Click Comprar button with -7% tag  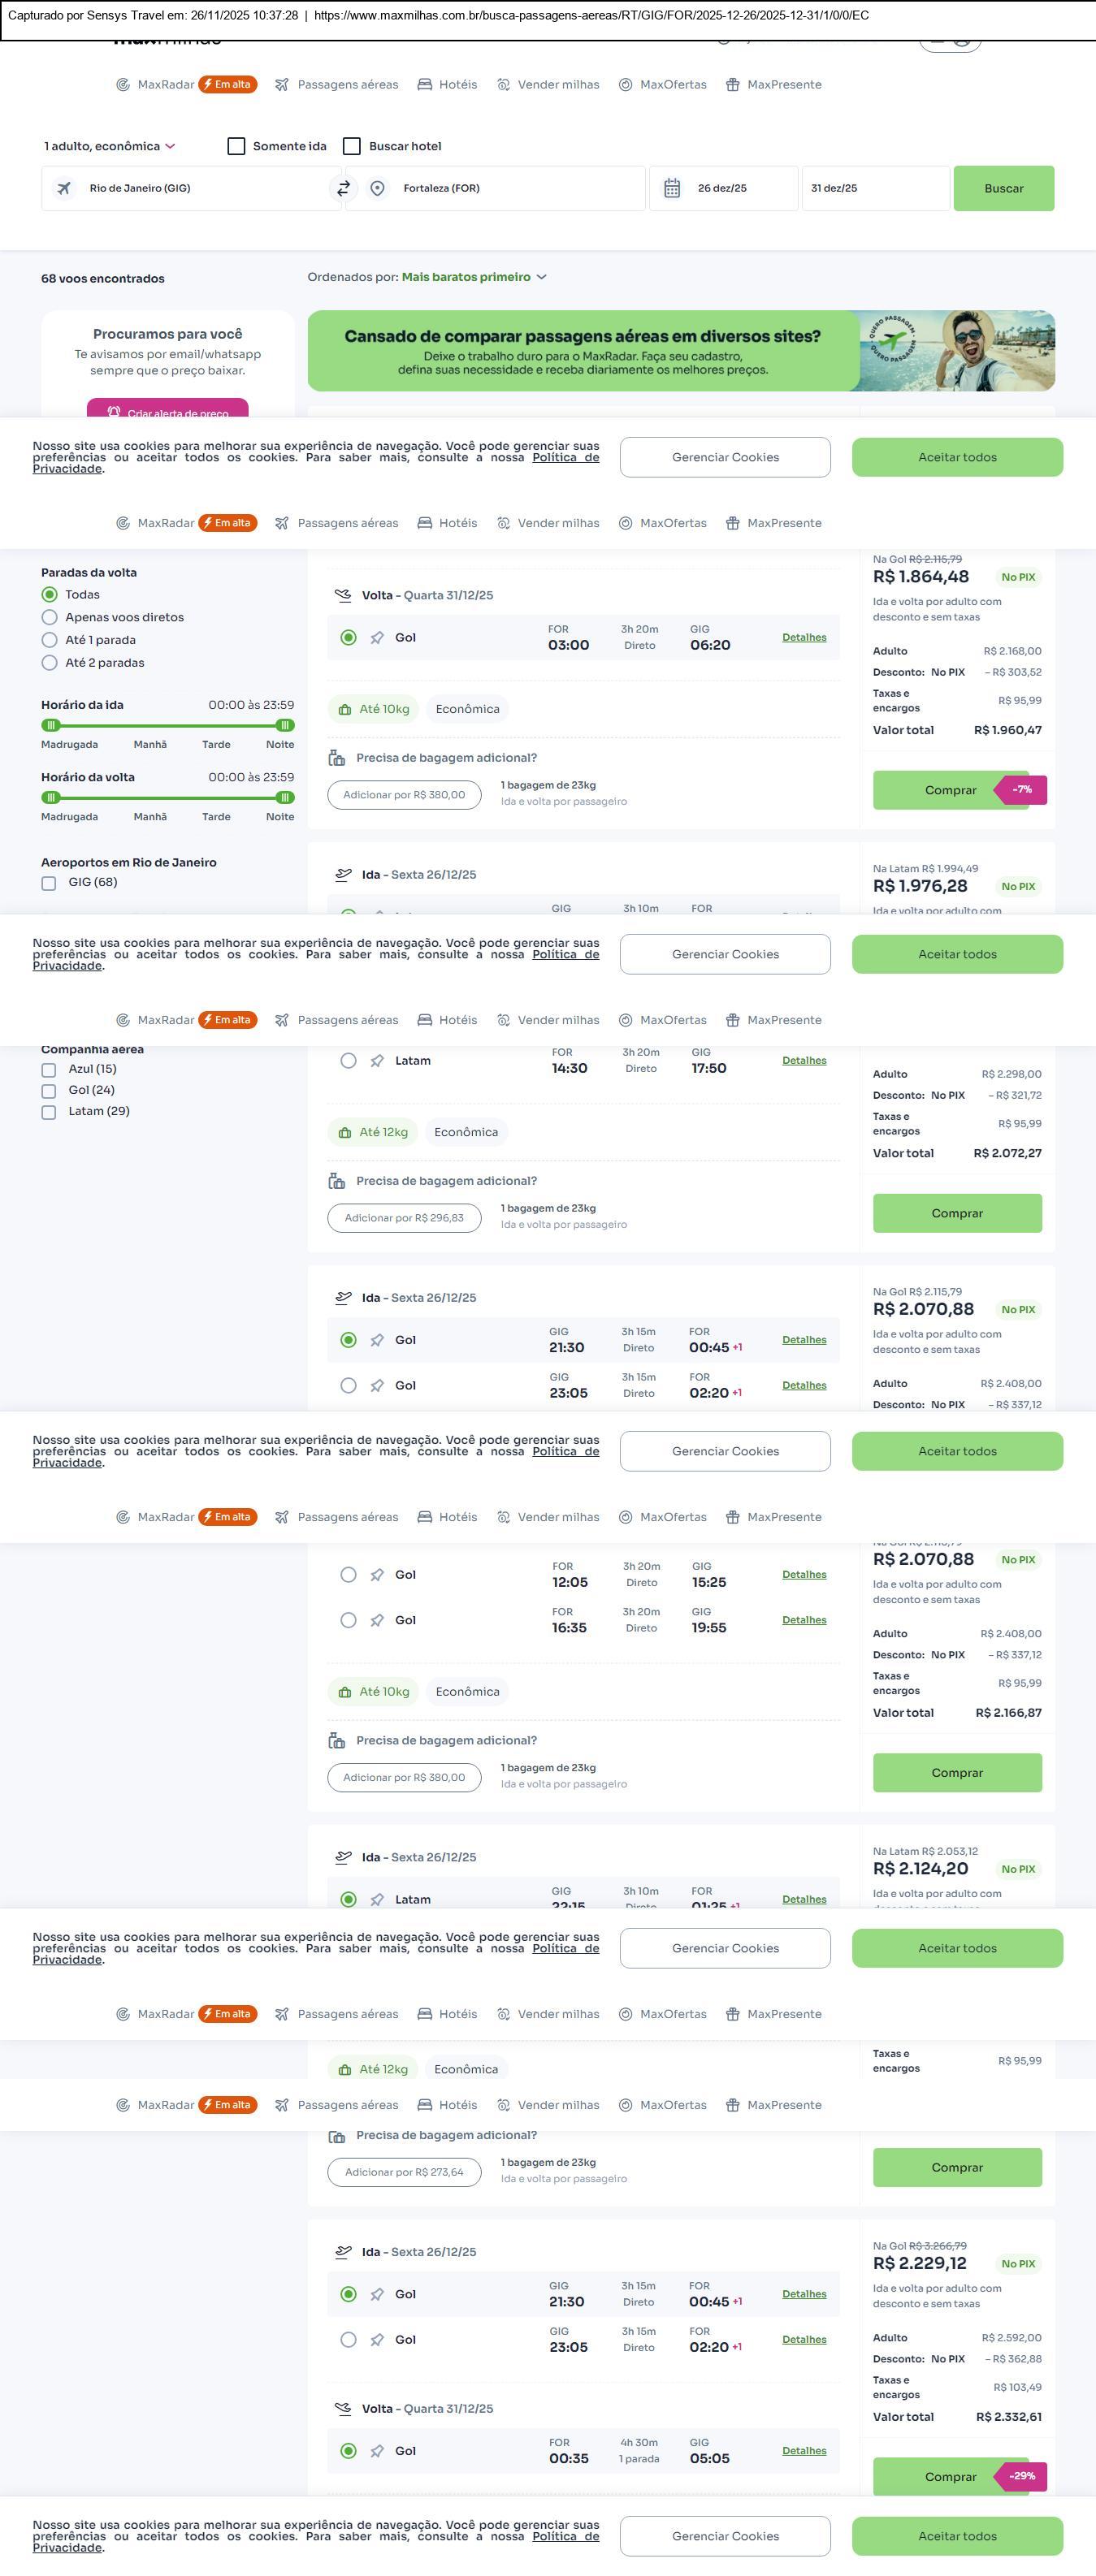[950, 790]
